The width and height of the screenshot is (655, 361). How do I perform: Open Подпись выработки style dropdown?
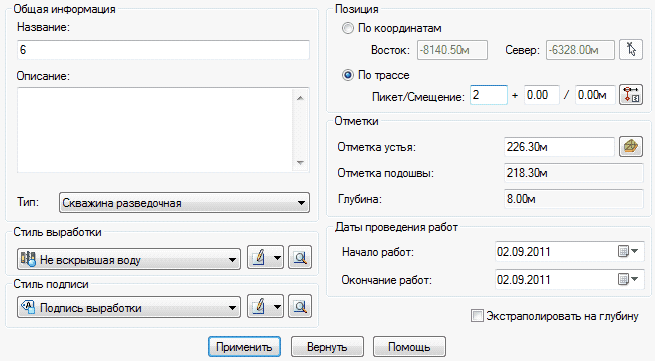point(129,308)
